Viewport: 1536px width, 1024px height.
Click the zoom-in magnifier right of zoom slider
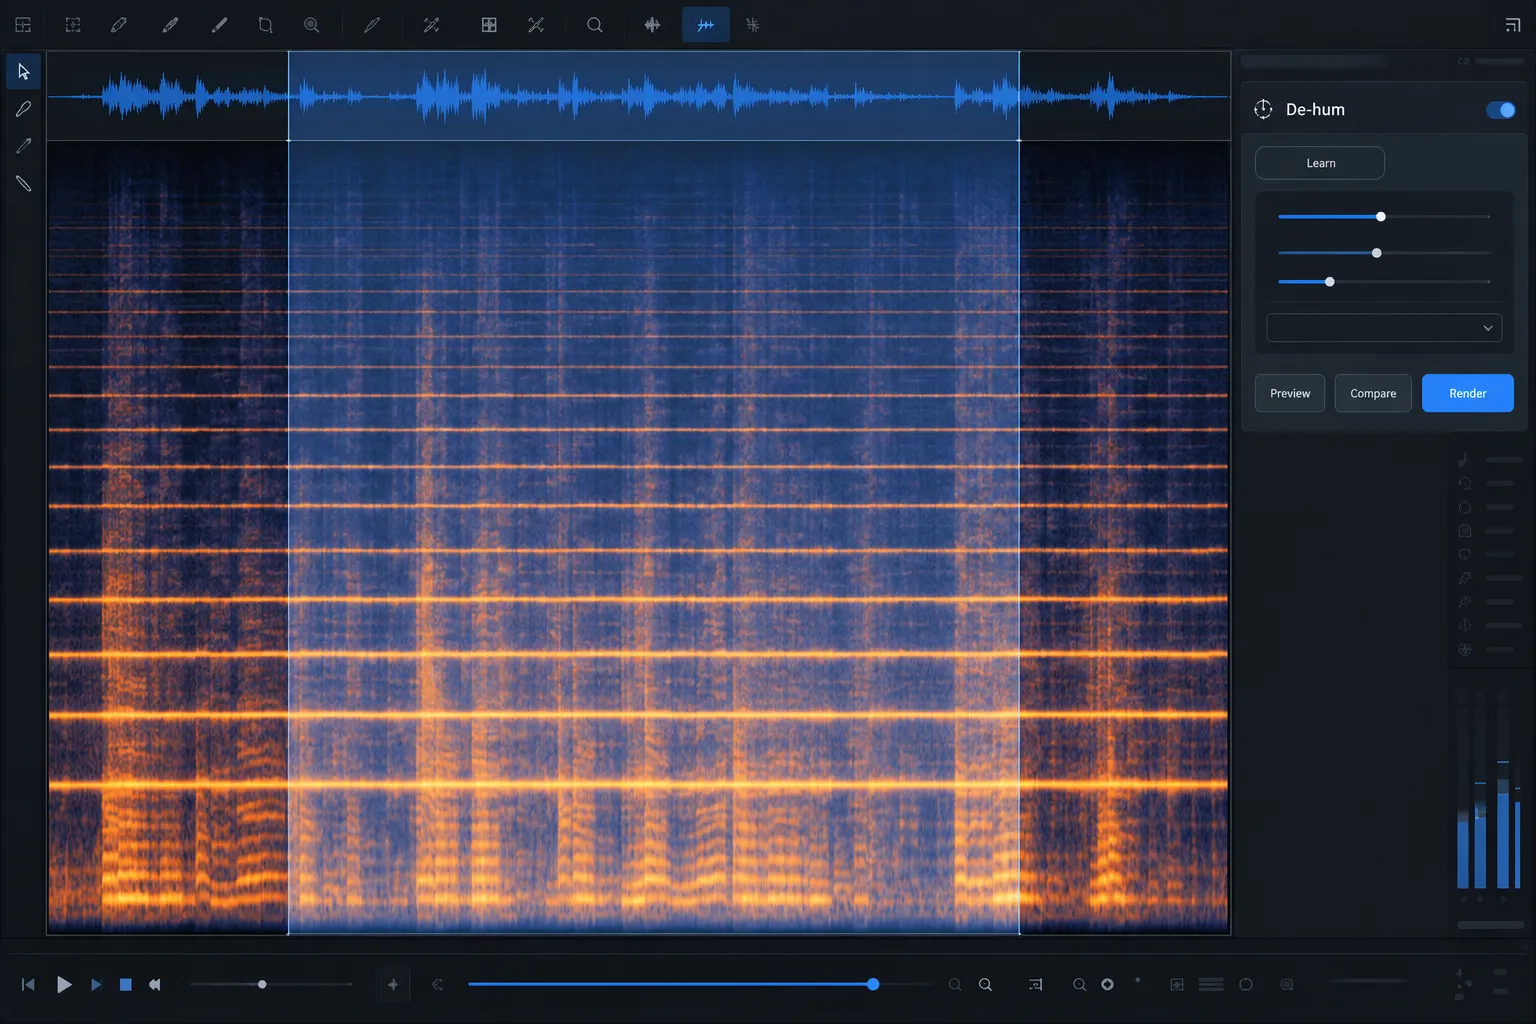coord(985,985)
